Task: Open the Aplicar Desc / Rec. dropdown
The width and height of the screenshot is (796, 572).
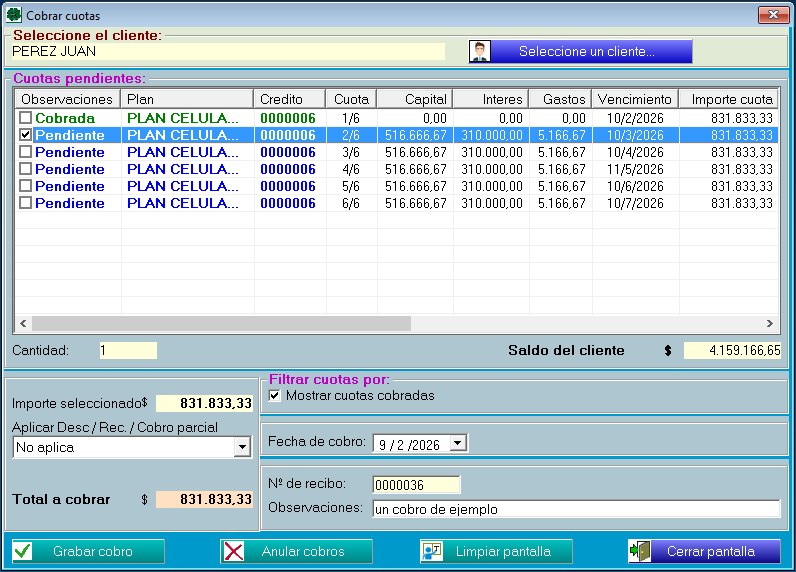Action: coord(242,448)
